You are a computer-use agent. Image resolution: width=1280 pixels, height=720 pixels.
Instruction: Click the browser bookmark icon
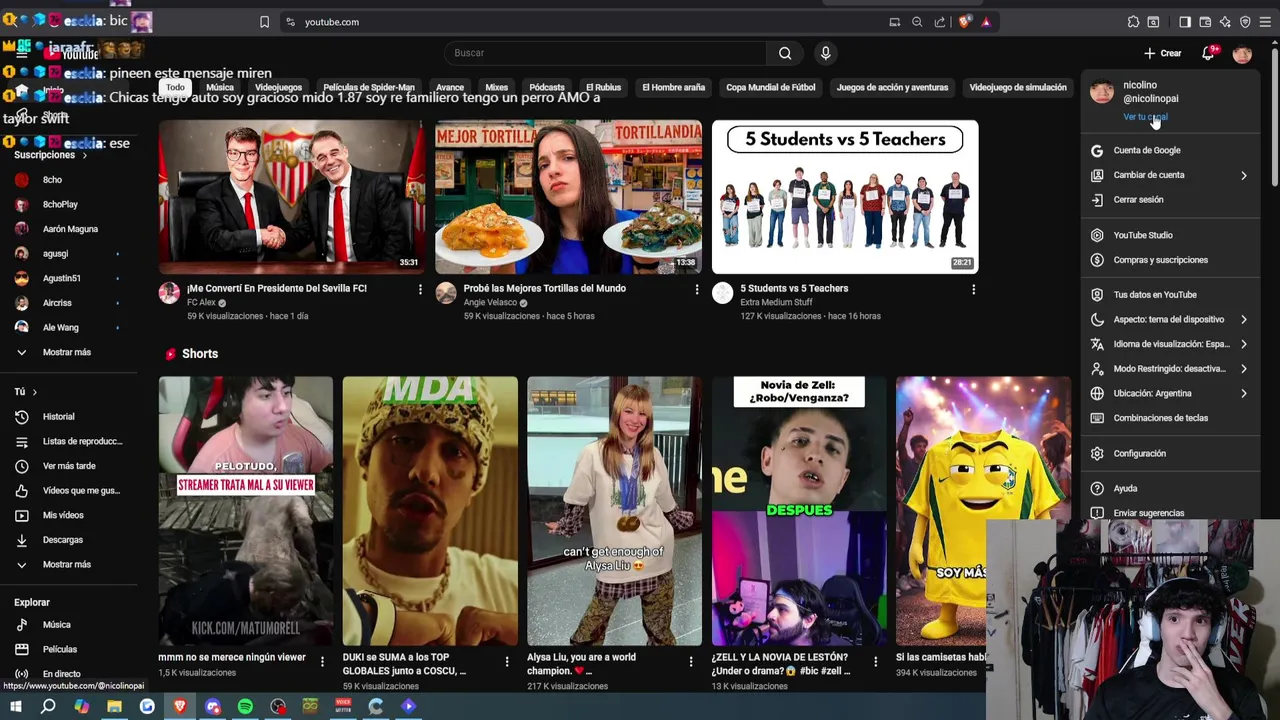click(x=264, y=22)
